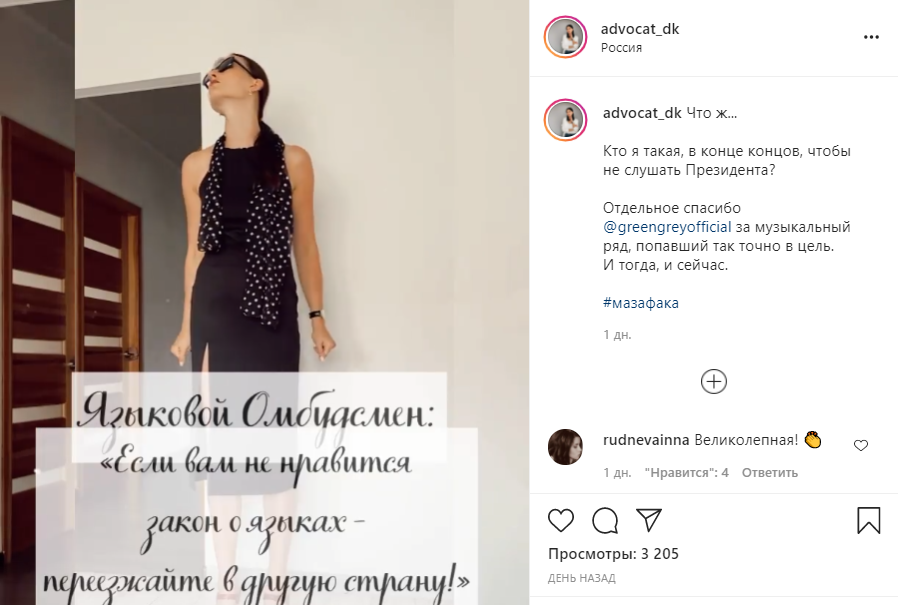Open advocat_dk profile picture in header
Image resolution: width=898 pixels, height=605 pixels.
[x=565, y=37]
